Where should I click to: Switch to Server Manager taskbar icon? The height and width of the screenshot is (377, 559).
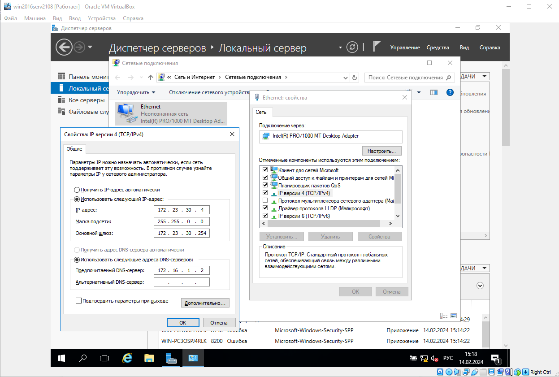click(171, 358)
